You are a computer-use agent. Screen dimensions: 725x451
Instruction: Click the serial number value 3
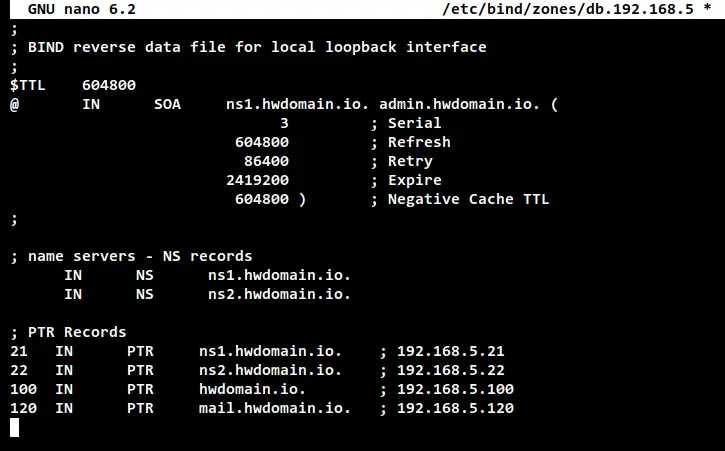(x=284, y=123)
